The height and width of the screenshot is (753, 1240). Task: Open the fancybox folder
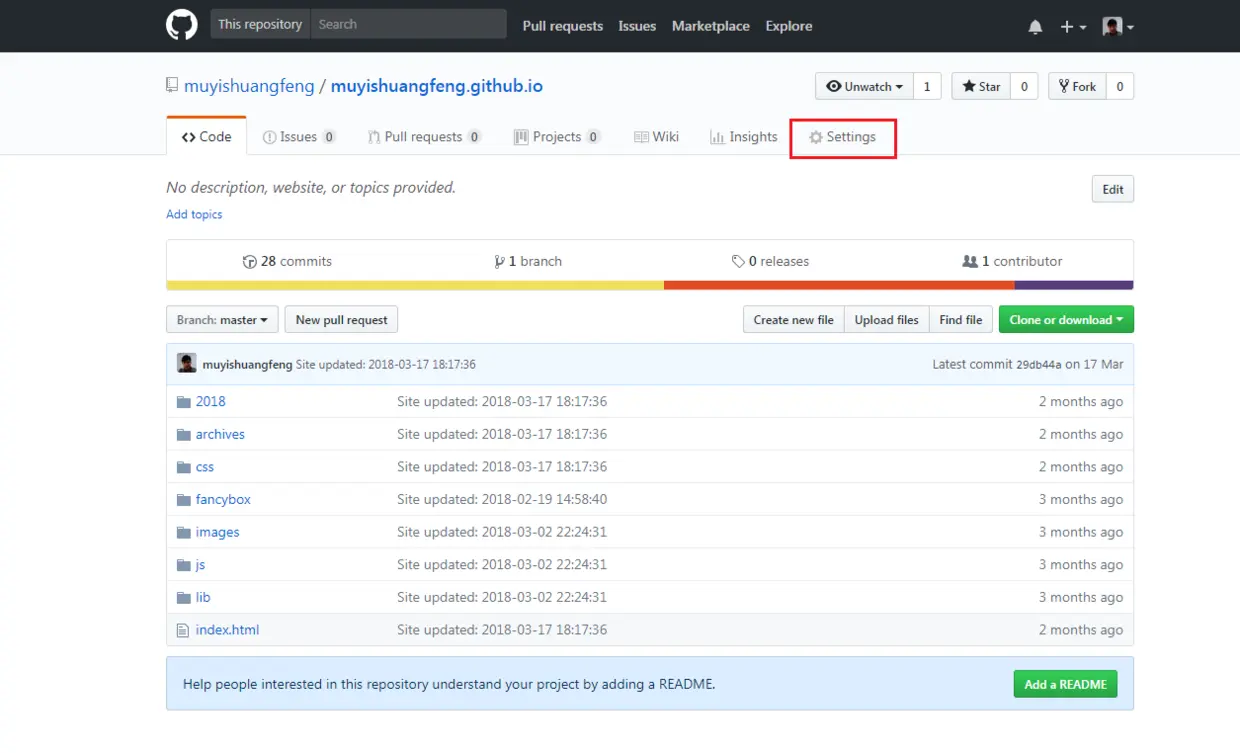[x=223, y=499]
